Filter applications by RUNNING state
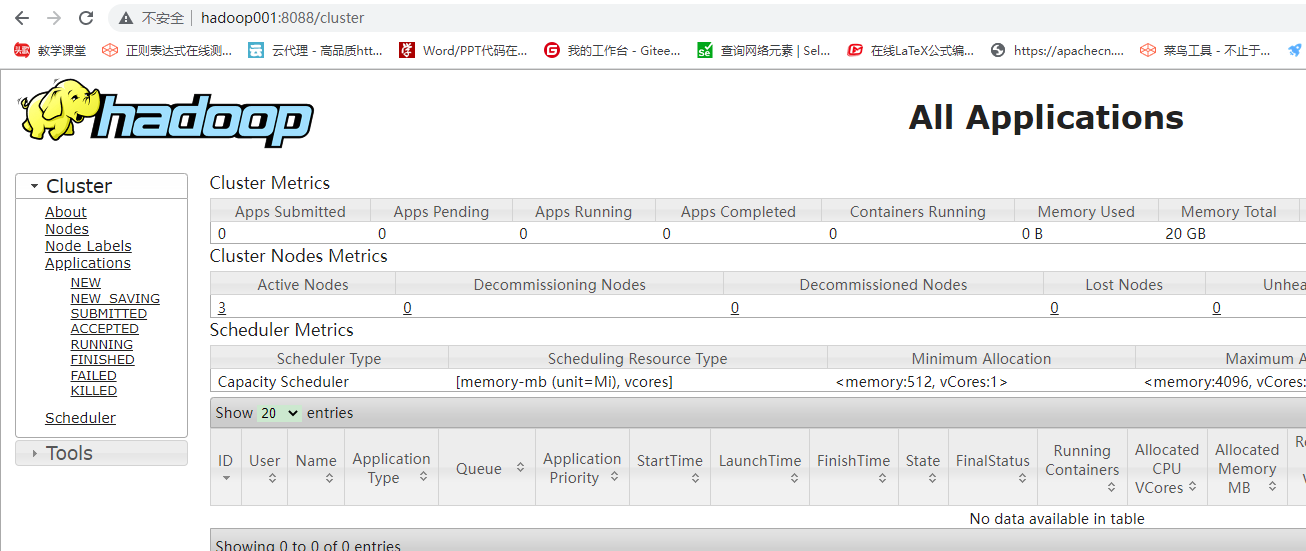Image resolution: width=1306 pixels, height=551 pixels. (102, 344)
